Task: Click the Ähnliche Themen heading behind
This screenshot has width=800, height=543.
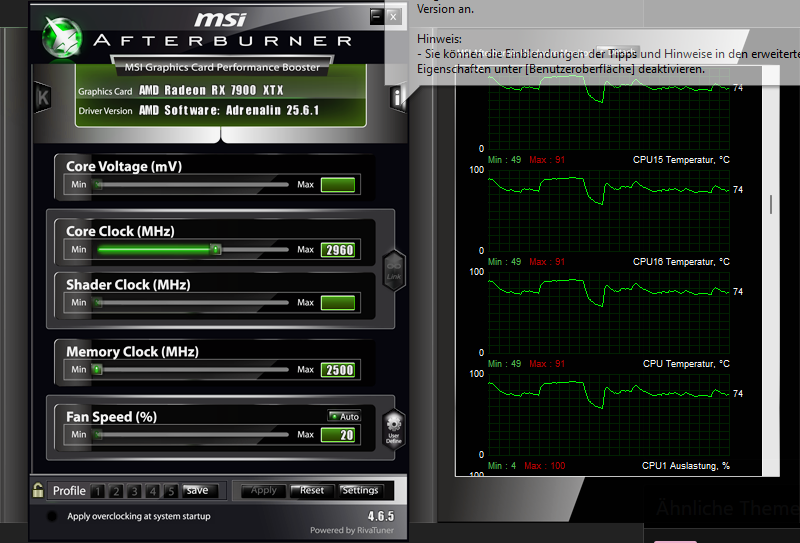Action: pos(728,508)
